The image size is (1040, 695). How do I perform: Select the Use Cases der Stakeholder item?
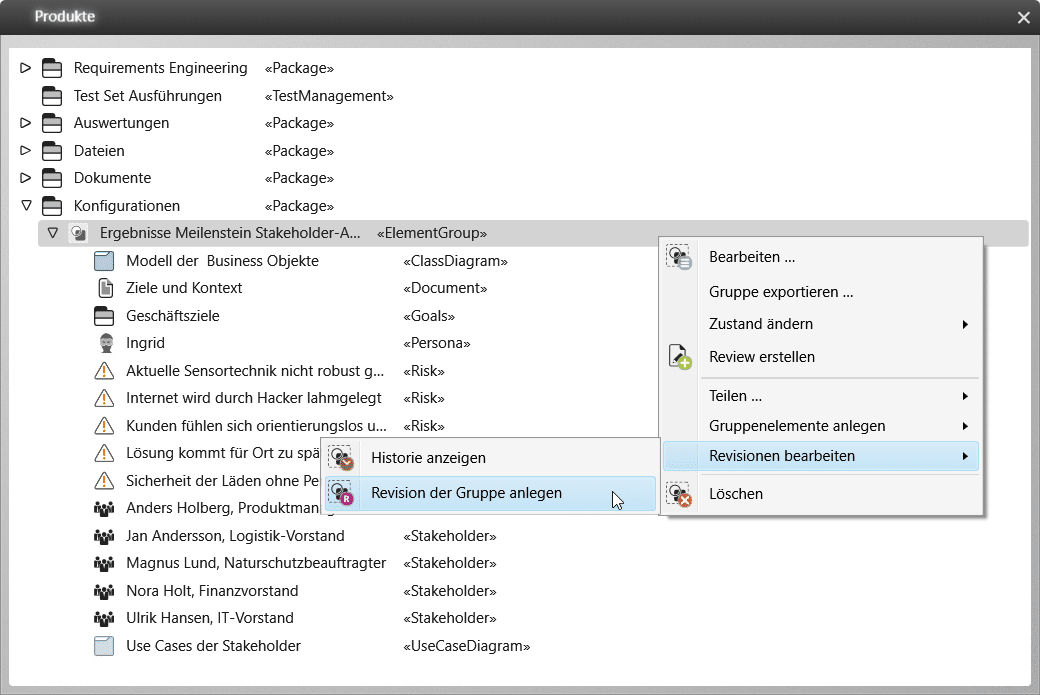[x=213, y=646]
